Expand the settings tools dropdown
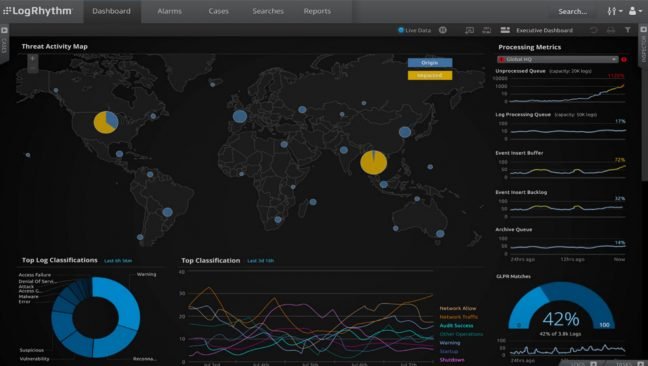The width and height of the screenshot is (648, 366). 615,11
